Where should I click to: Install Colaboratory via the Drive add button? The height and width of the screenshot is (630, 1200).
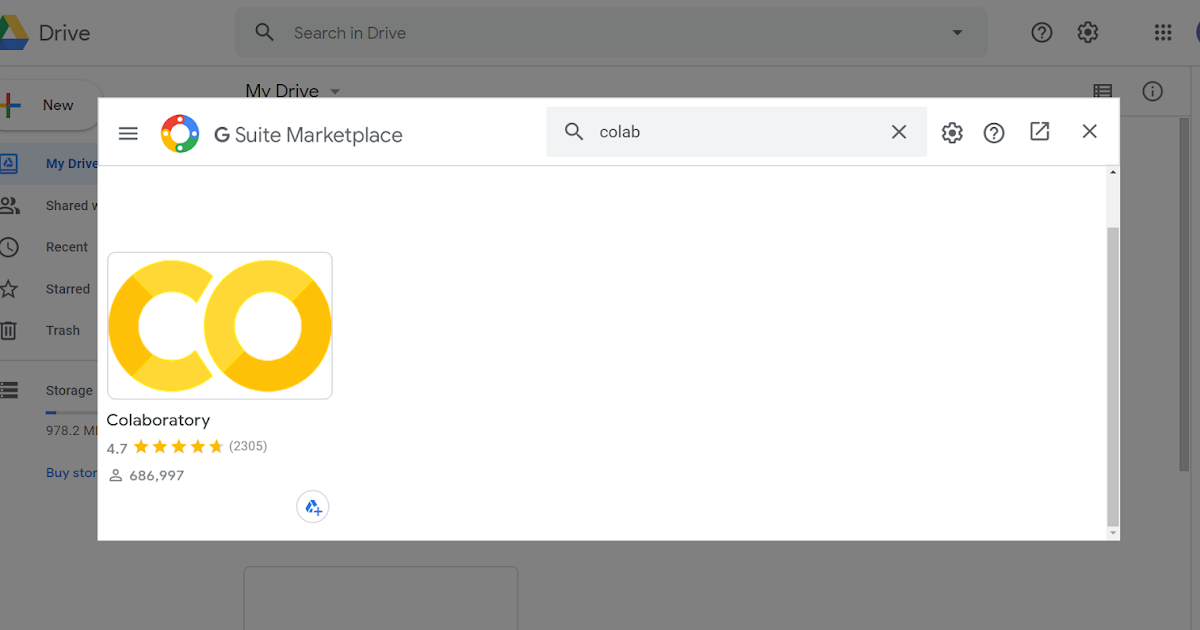tap(313, 506)
